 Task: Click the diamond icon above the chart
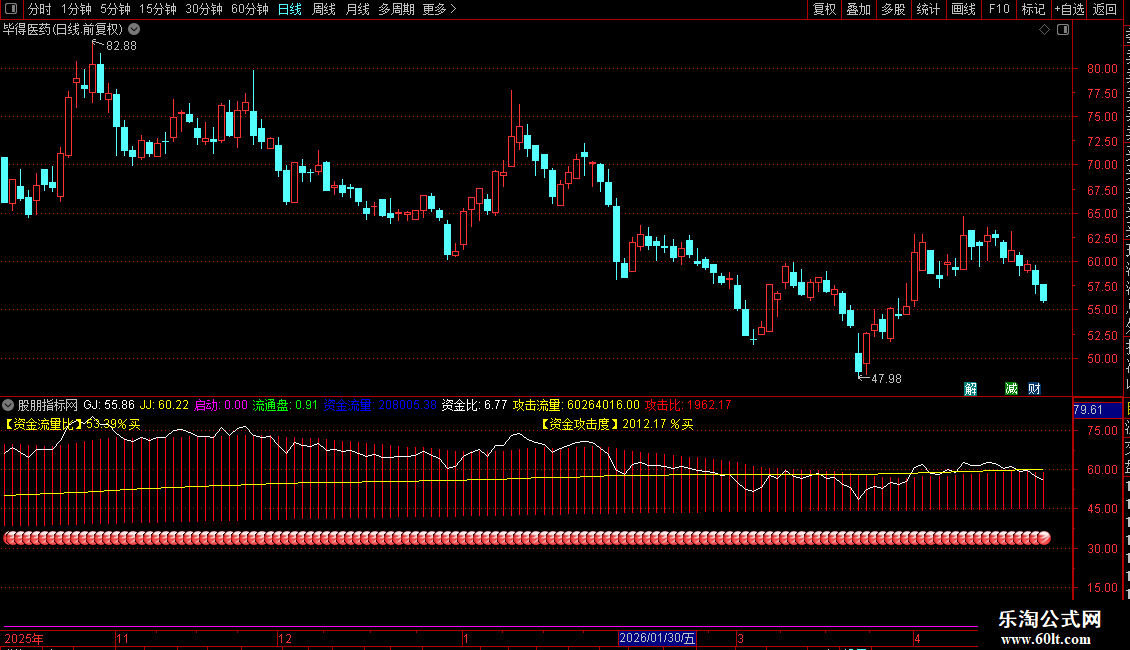(1044, 30)
